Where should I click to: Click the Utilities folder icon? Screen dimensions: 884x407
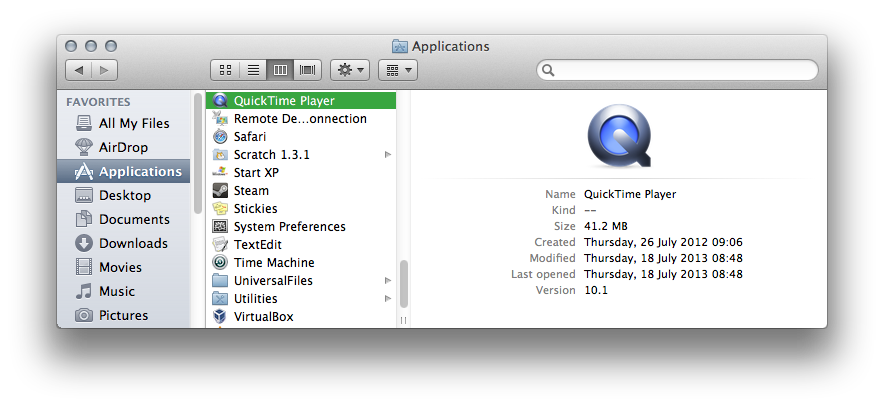[220, 299]
